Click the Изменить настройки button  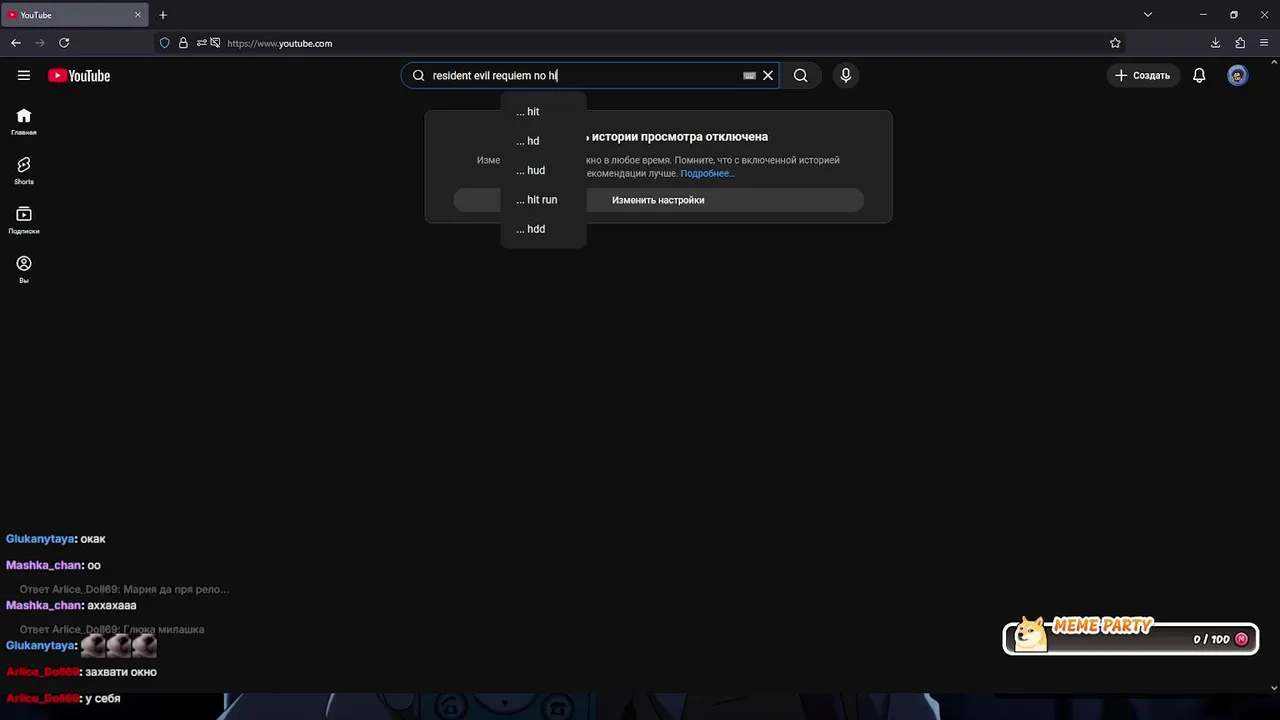[658, 200]
